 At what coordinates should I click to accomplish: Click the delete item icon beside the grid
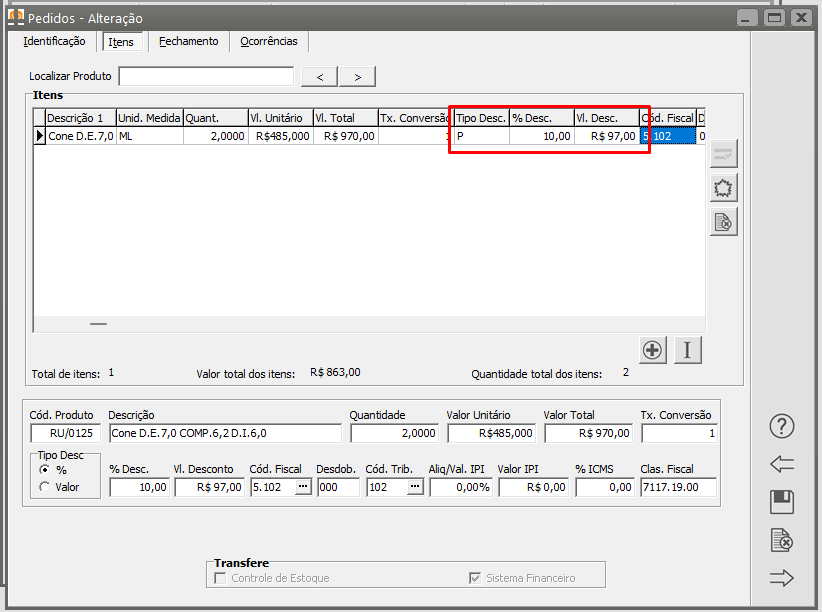[723, 222]
